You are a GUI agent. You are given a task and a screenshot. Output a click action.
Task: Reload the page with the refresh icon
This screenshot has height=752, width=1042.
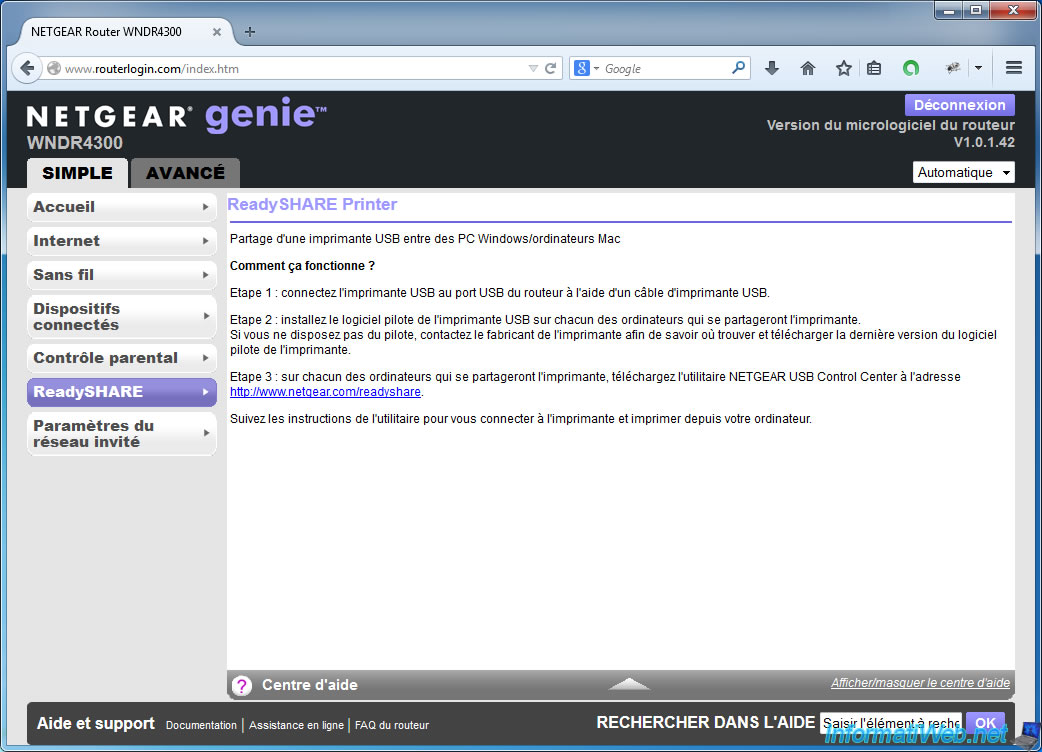pos(550,68)
